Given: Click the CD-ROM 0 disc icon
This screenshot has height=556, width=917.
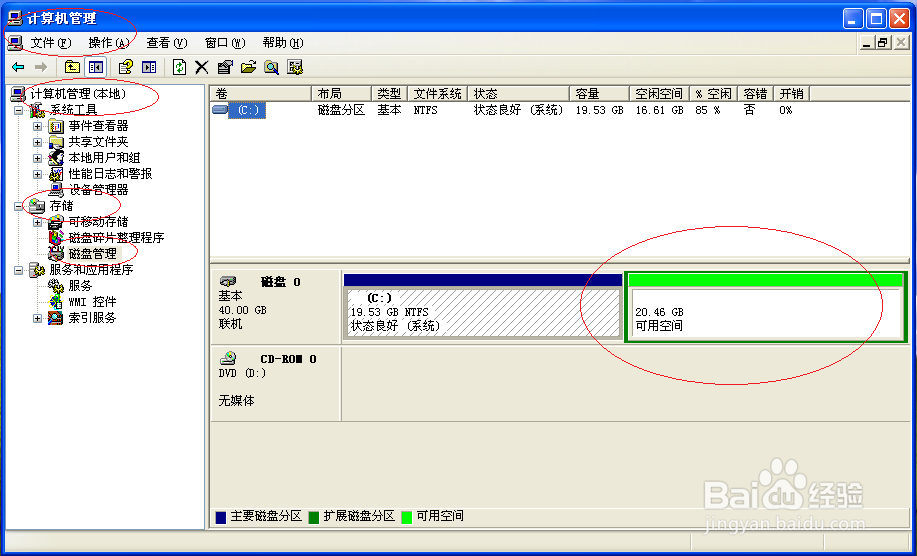Looking at the screenshot, I should click(228, 358).
